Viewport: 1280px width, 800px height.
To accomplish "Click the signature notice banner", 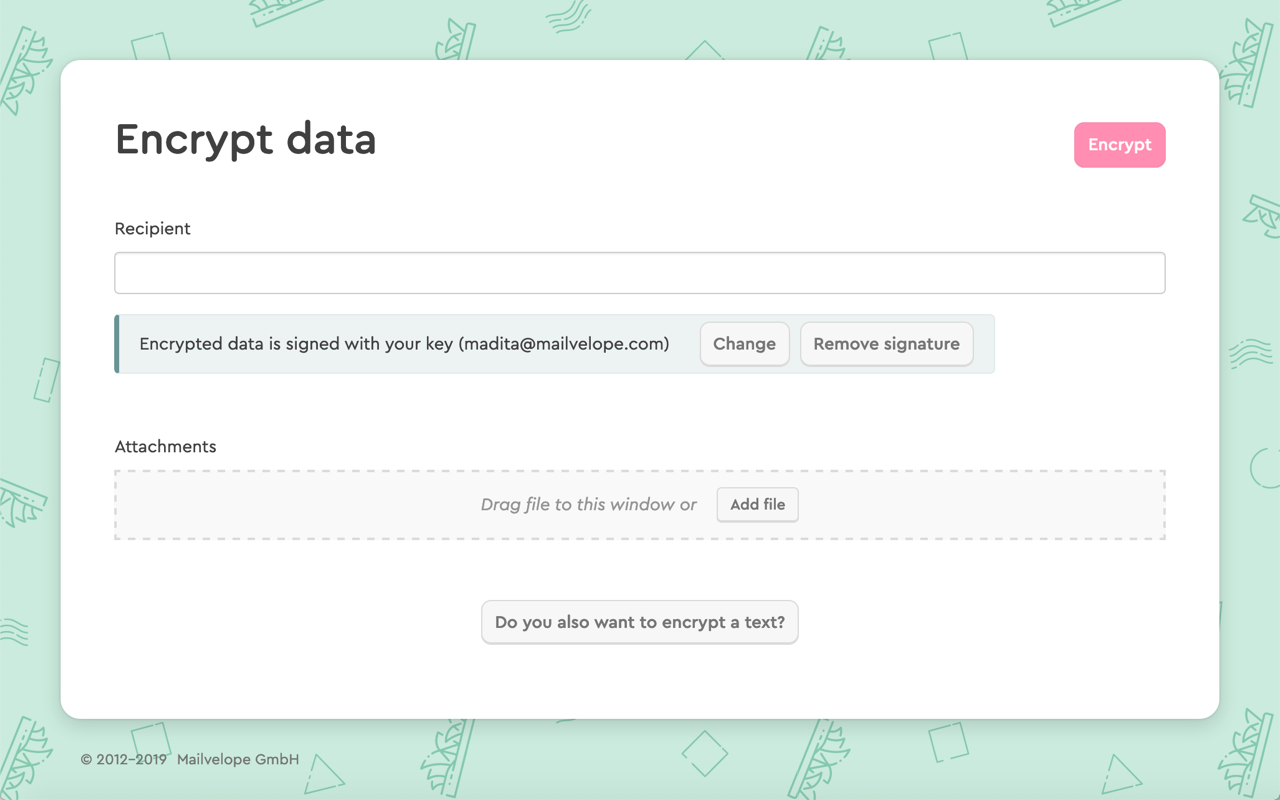I will coord(405,343).
